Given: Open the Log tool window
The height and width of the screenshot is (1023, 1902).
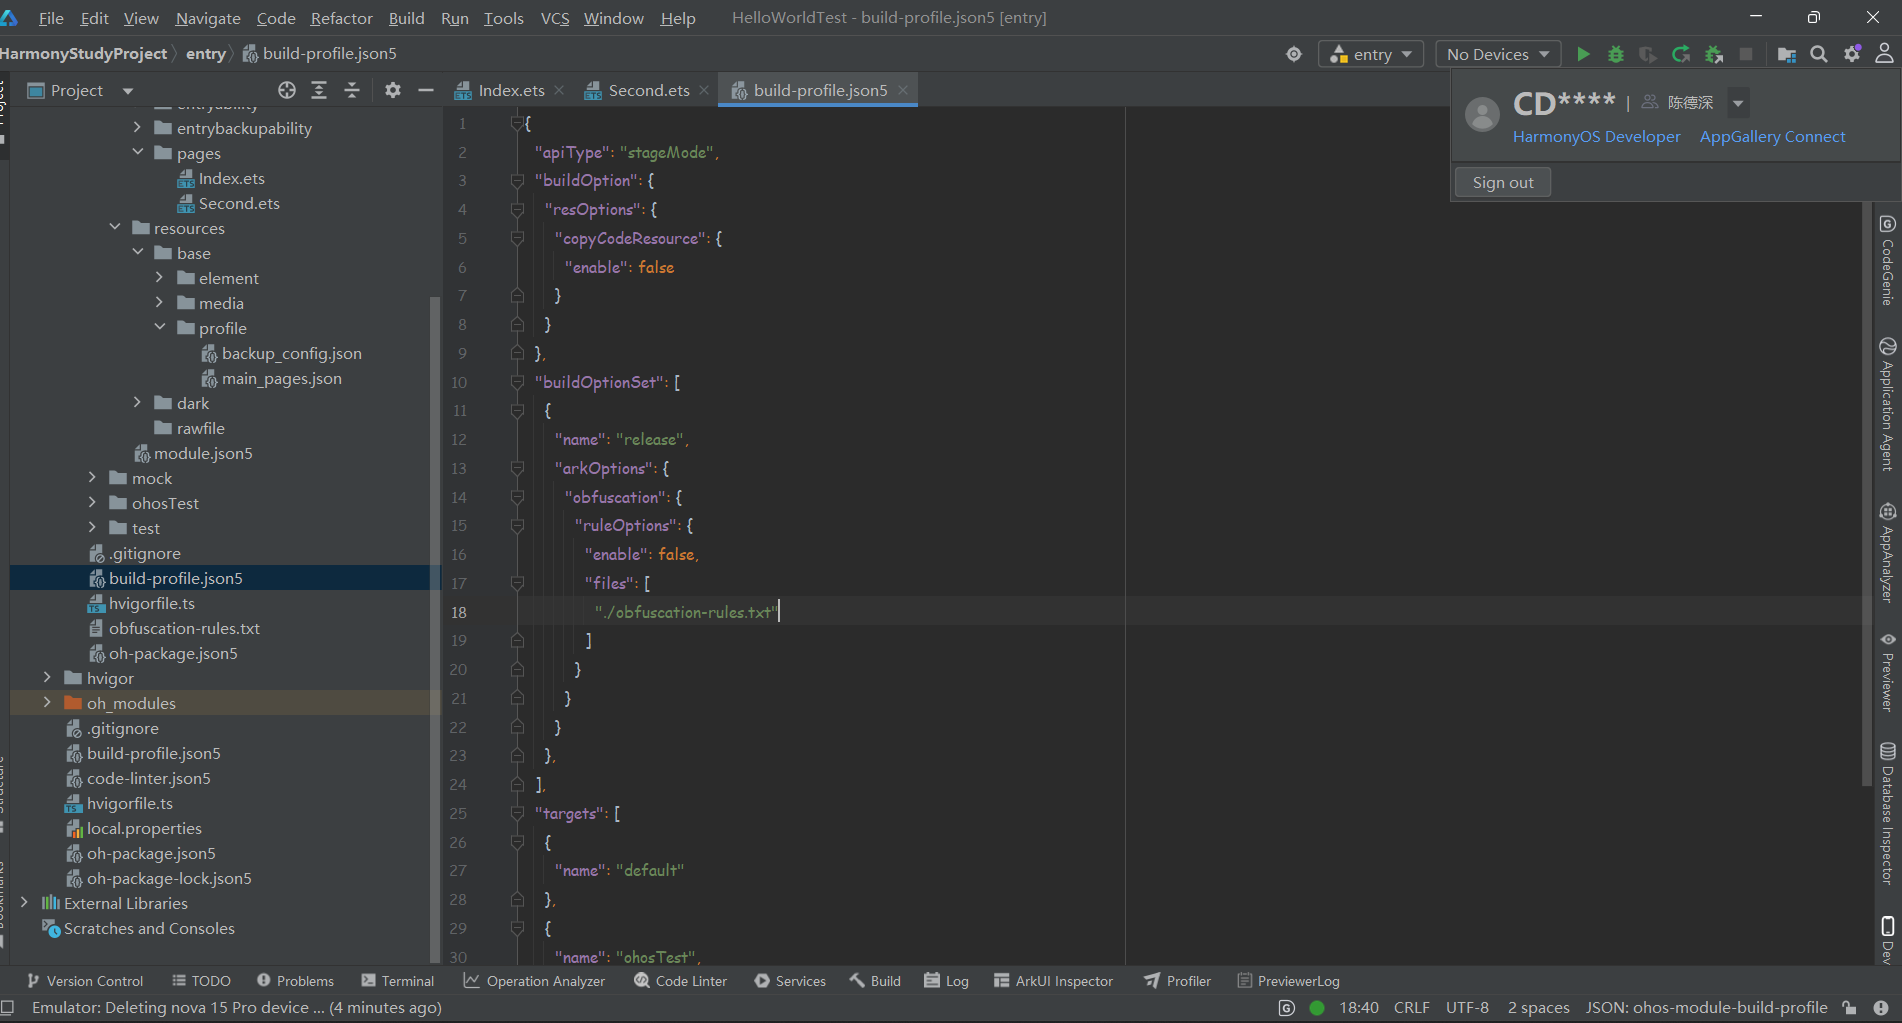Looking at the screenshot, I should [946, 981].
